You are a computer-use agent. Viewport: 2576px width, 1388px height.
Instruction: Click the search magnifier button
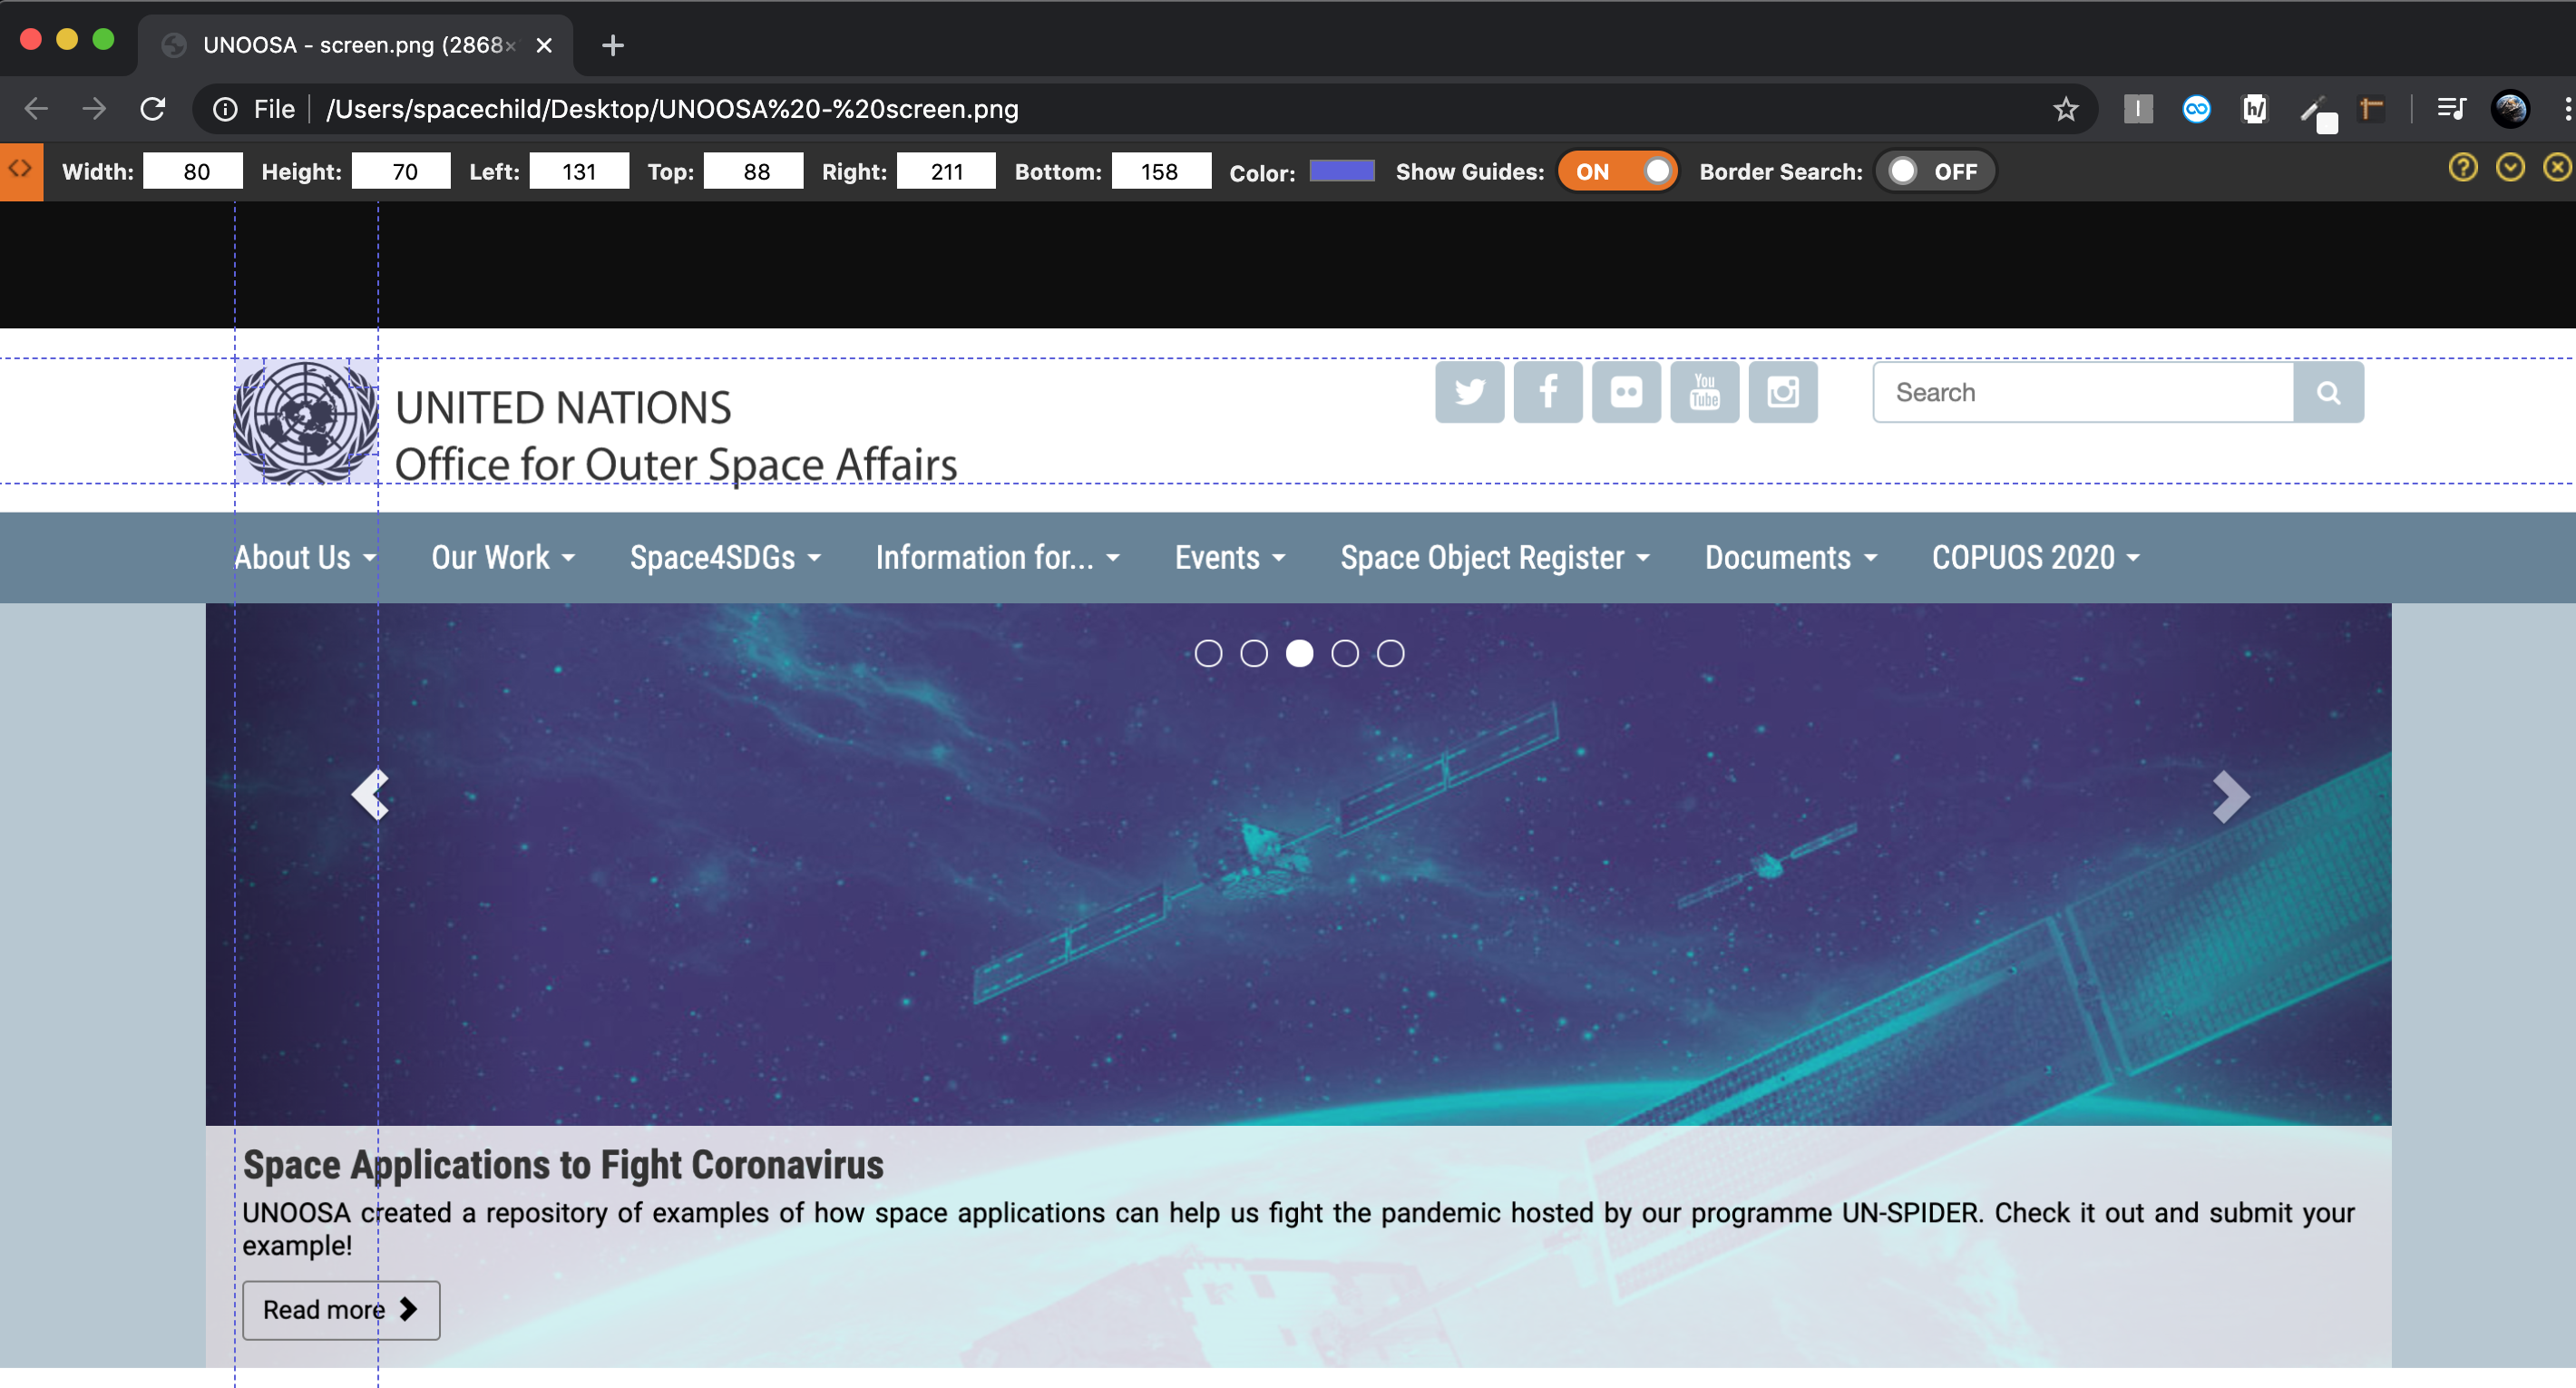coord(2328,393)
